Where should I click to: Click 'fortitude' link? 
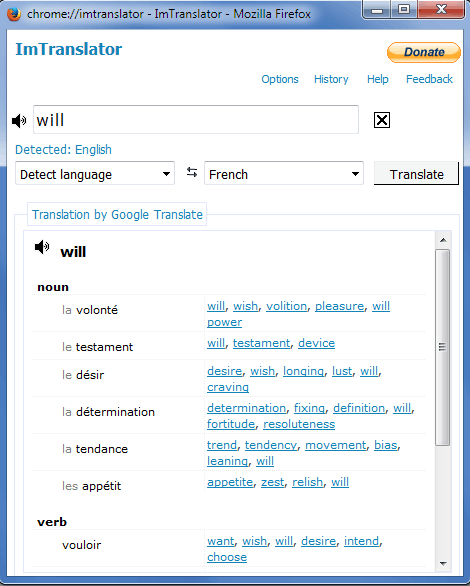231,424
